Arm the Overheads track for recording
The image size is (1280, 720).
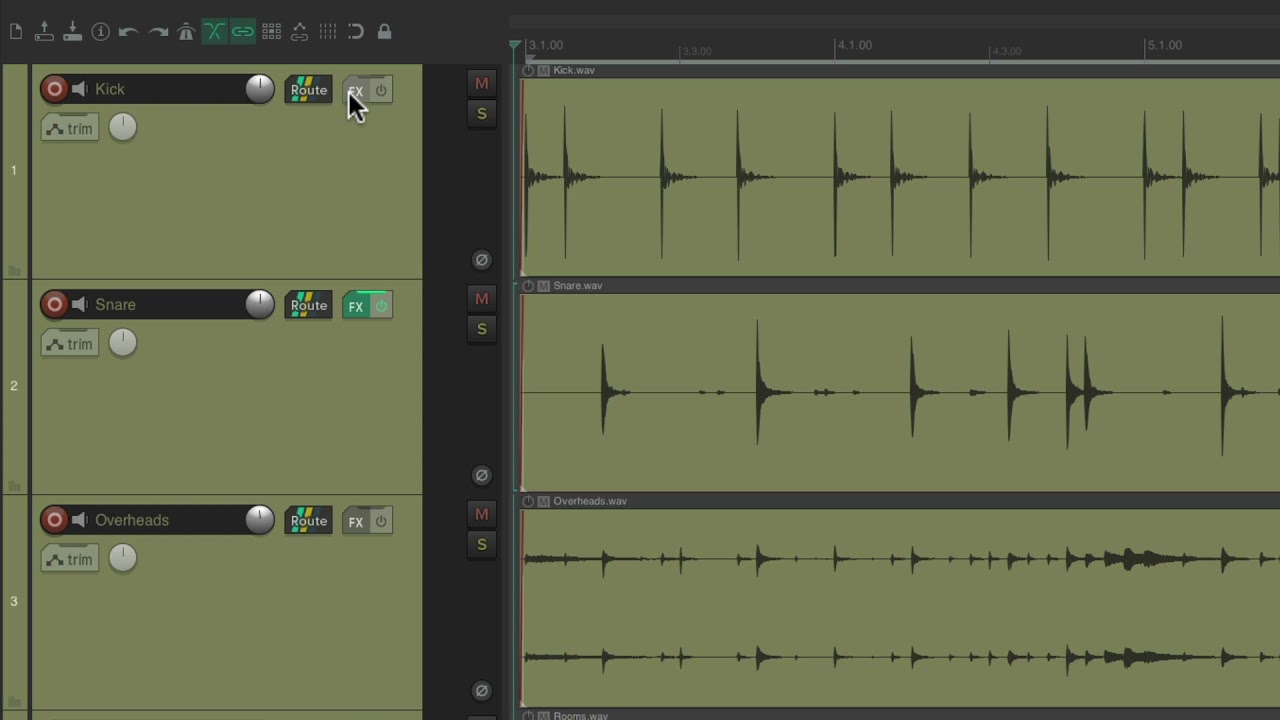click(54, 520)
